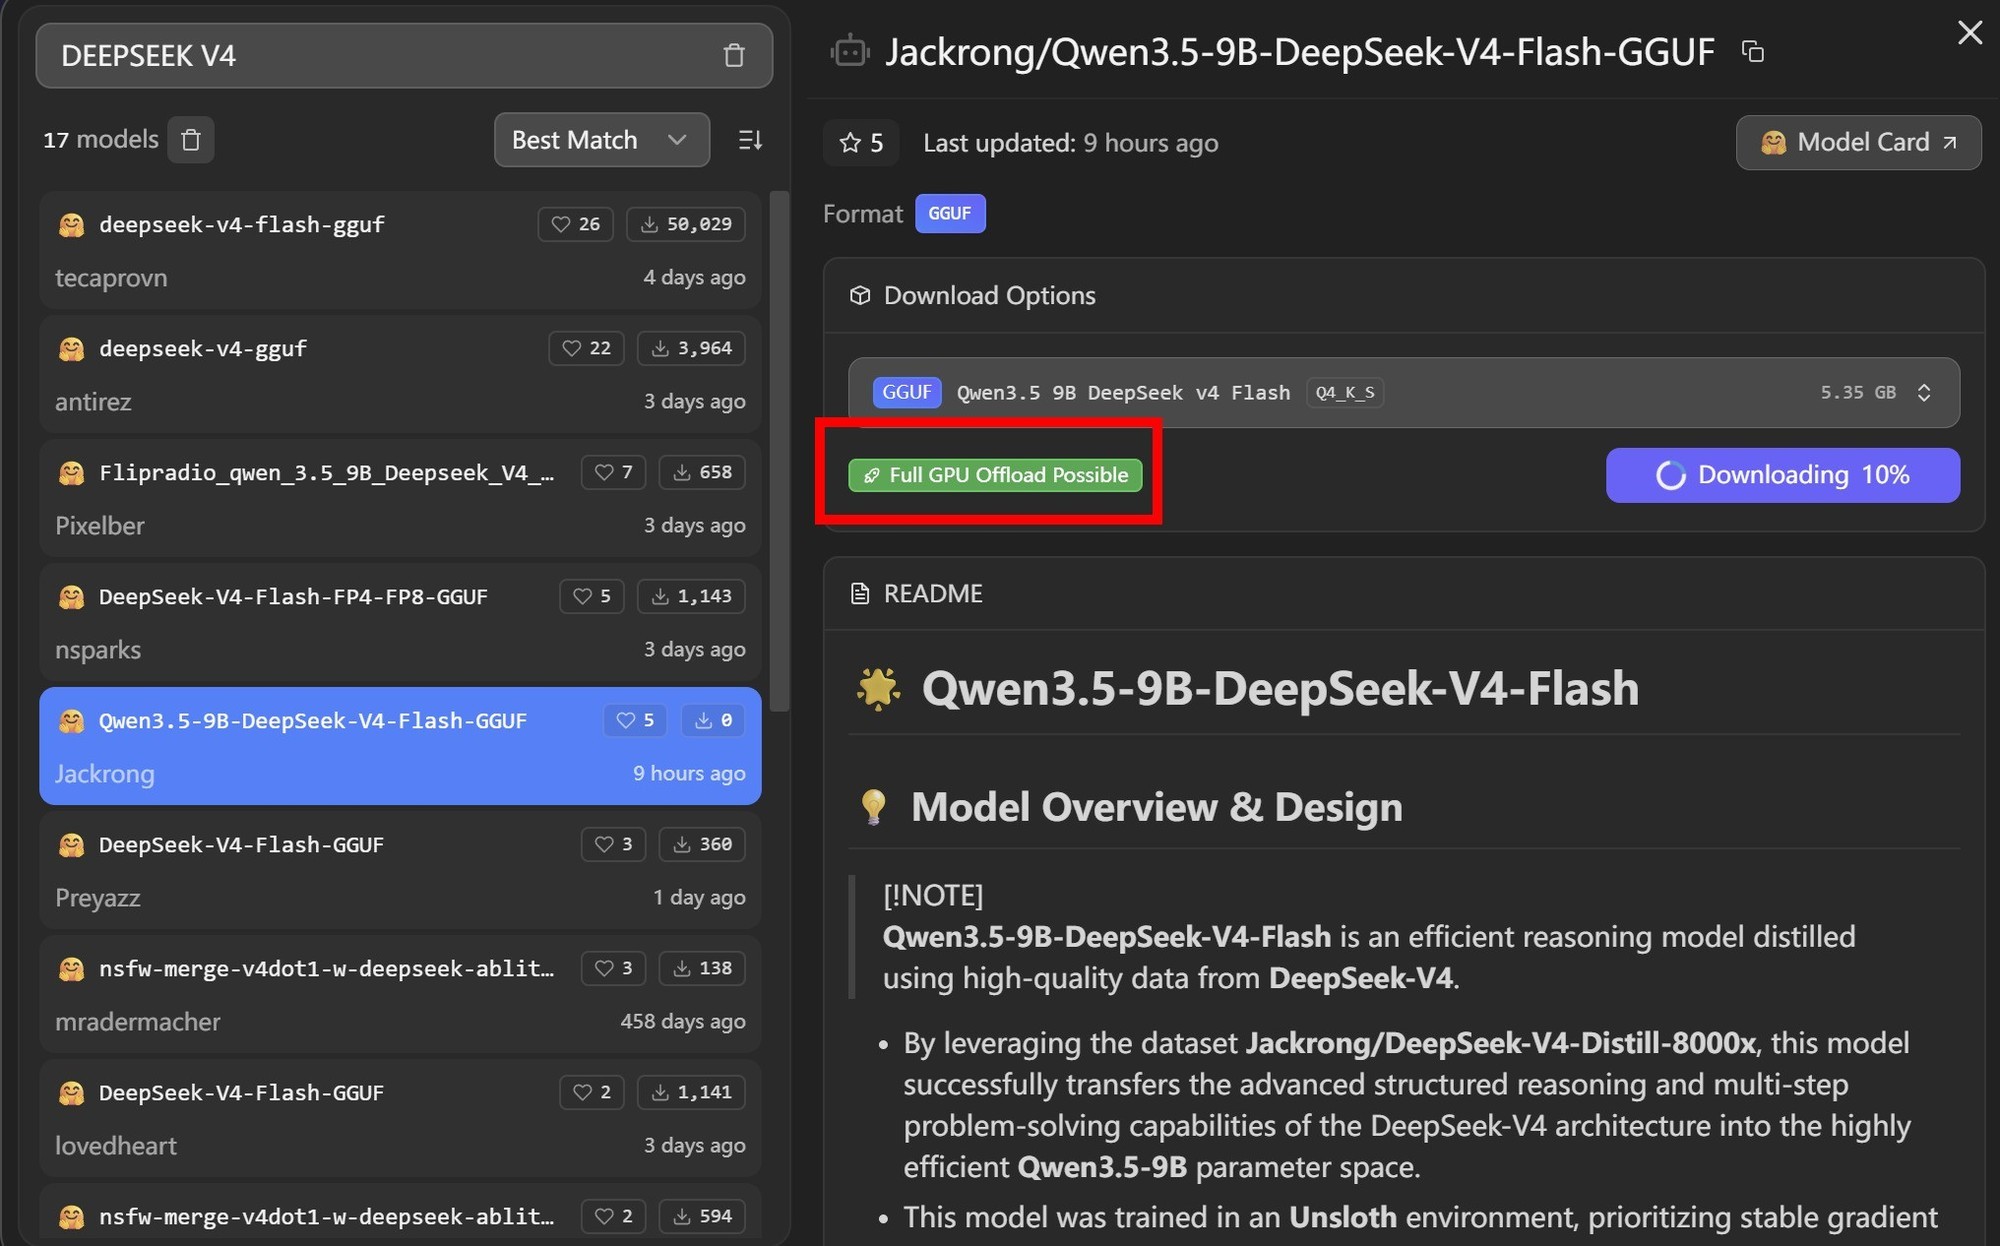Select the Flipradio_qwen_3.5_9B_Deepseek_V4 model
This screenshot has height=1246, width=2000.
(x=400, y=498)
